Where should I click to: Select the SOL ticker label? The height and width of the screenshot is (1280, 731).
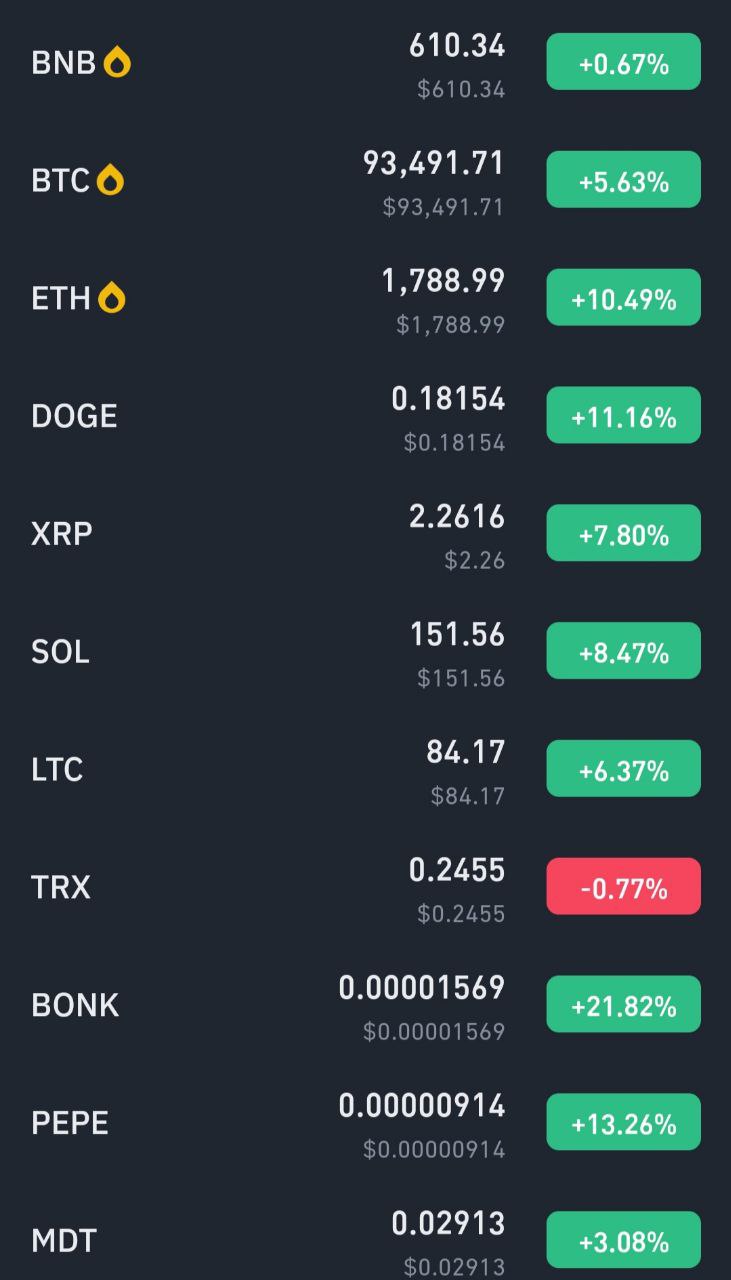[61, 652]
